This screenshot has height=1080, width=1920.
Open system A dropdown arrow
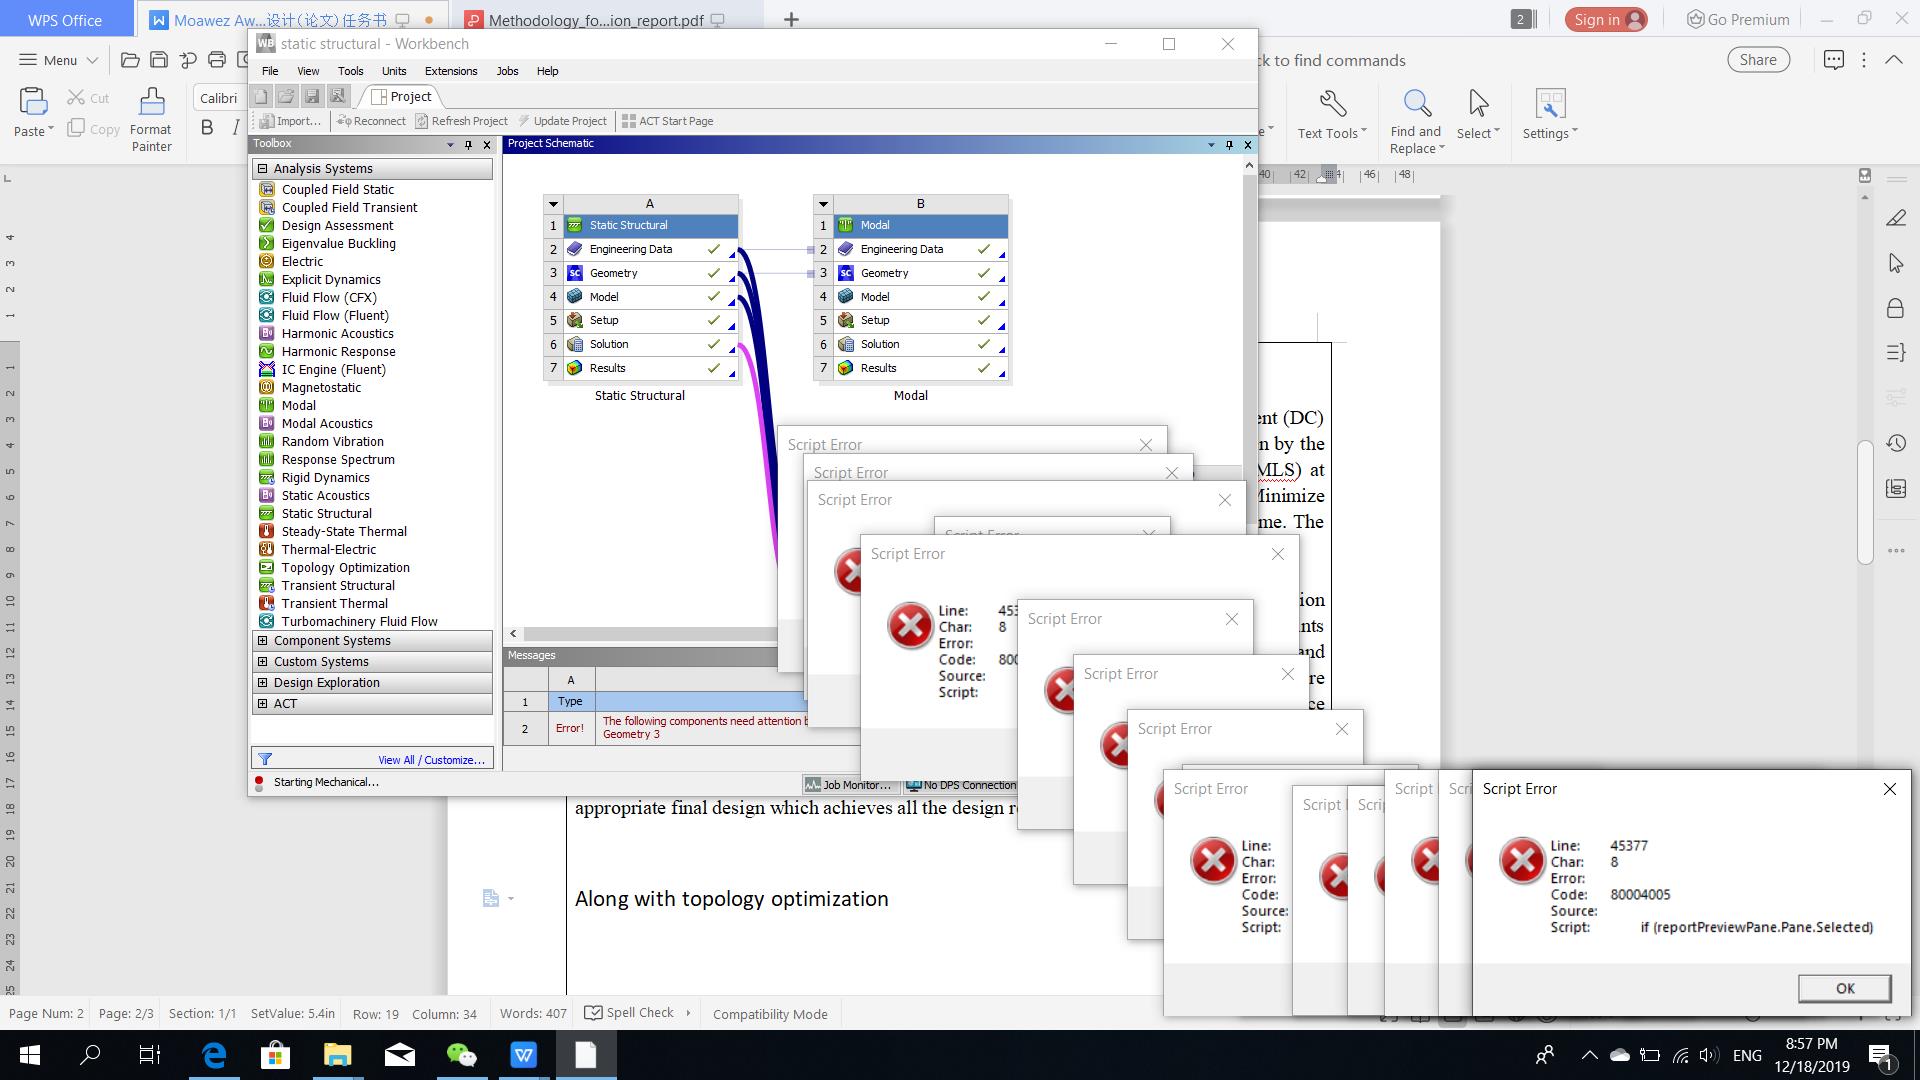point(553,204)
